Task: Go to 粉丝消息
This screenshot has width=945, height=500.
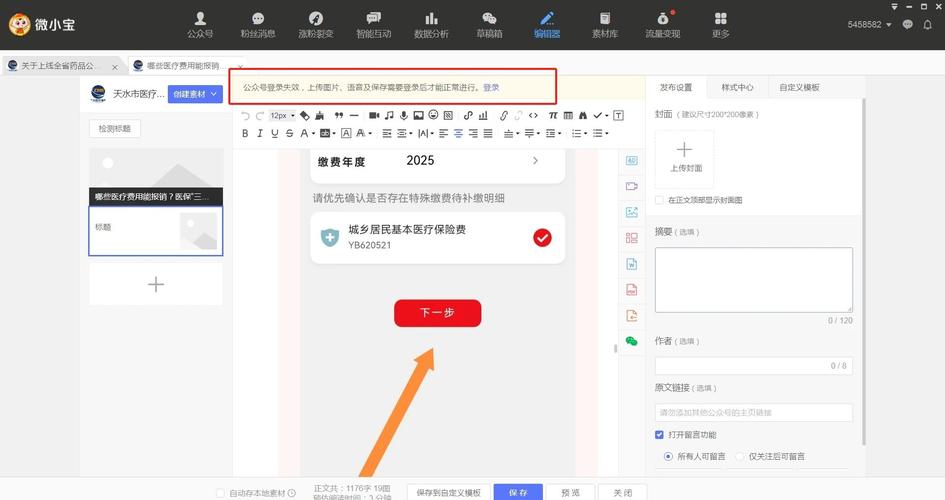Action: coord(258,25)
